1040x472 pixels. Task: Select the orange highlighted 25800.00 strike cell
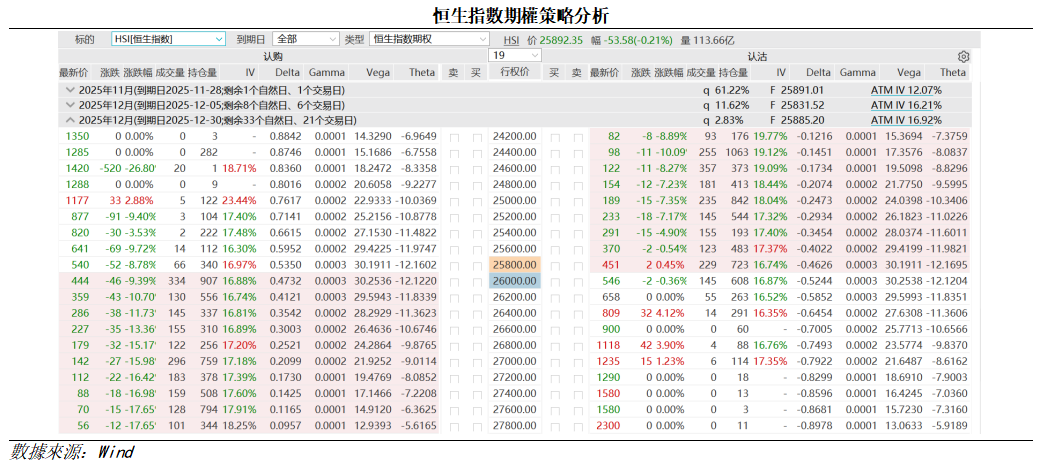(x=515, y=265)
